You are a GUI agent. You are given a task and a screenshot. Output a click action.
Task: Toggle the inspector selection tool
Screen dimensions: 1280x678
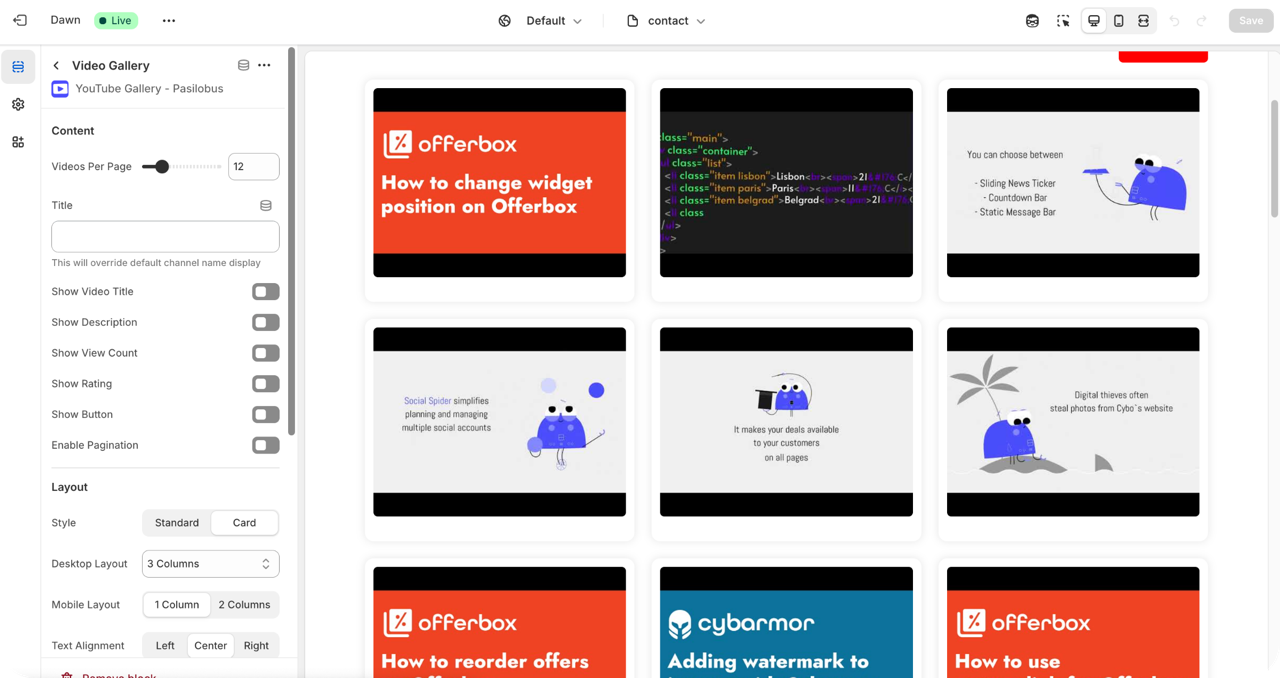(1063, 21)
